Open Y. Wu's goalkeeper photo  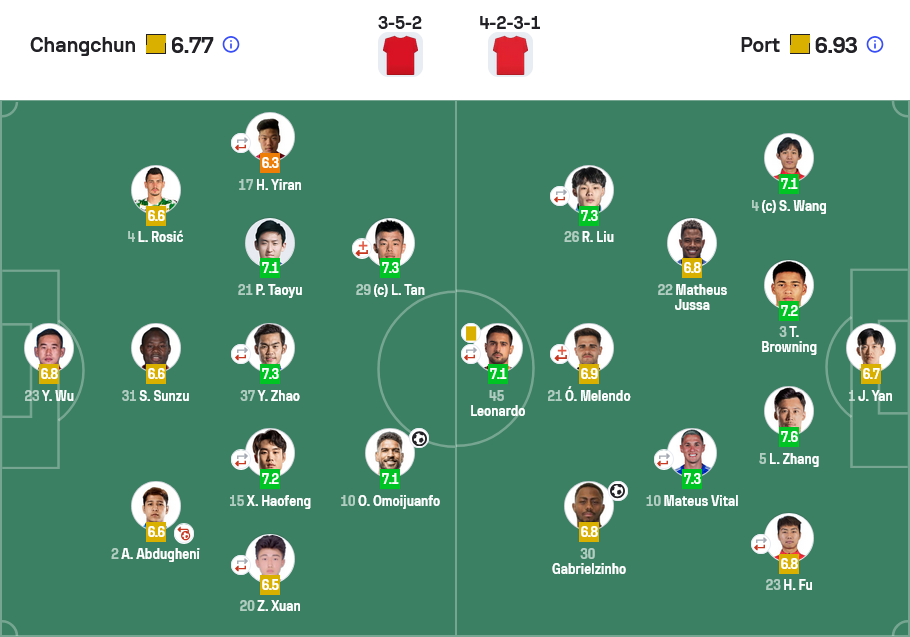49,348
